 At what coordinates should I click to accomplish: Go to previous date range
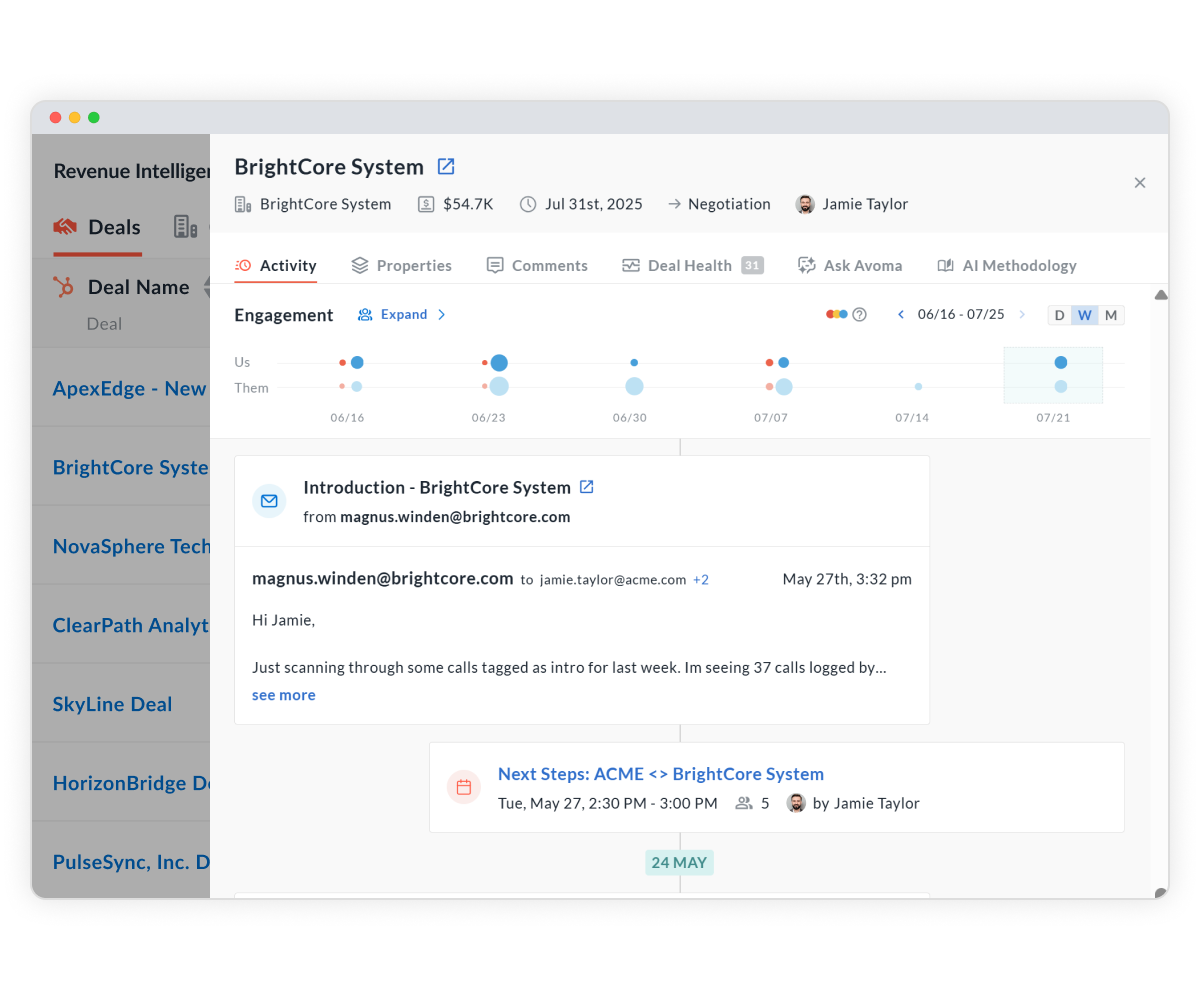900,315
